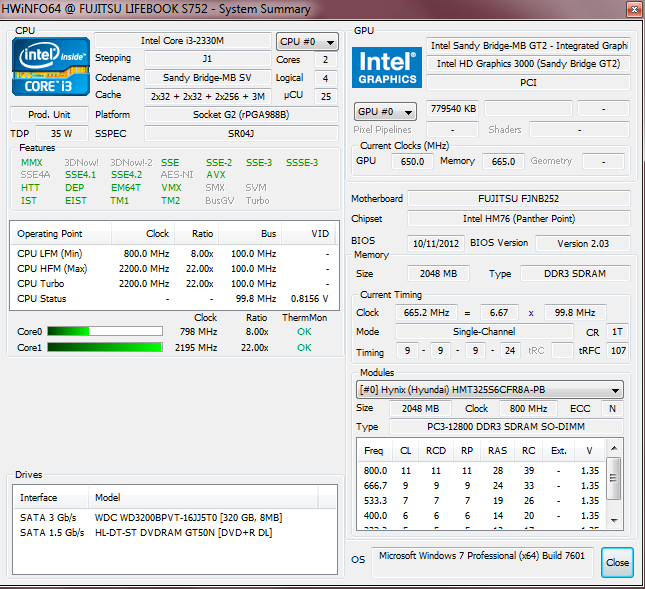This screenshot has height=589, width=645.
Task: Click the GPU memory clock value 665.0
Action: (x=503, y=161)
